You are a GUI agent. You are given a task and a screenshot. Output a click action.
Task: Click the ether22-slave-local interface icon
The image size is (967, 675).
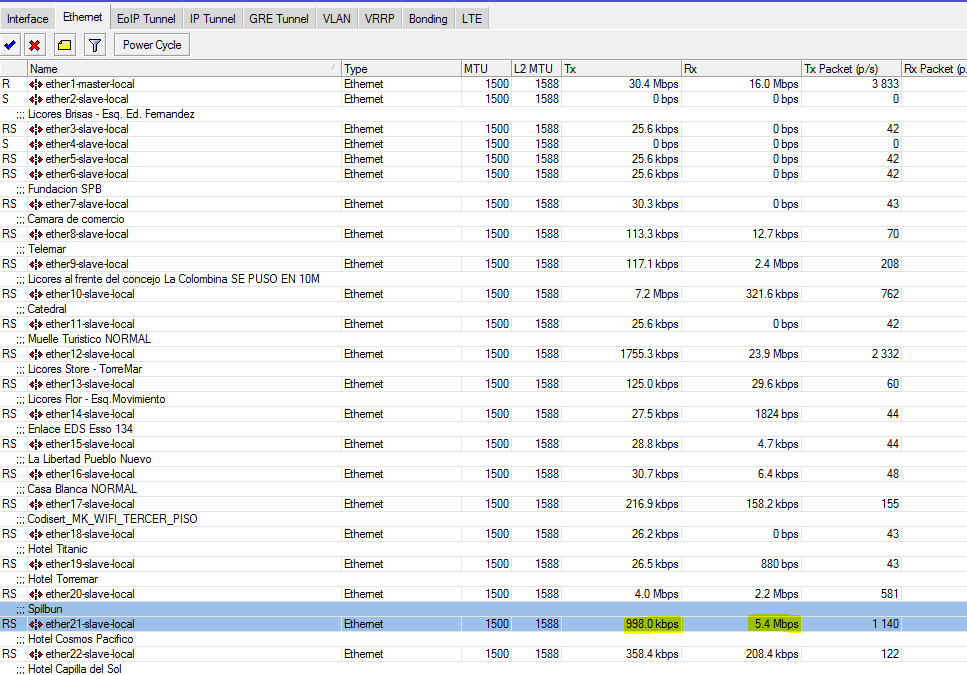tap(36, 654)
